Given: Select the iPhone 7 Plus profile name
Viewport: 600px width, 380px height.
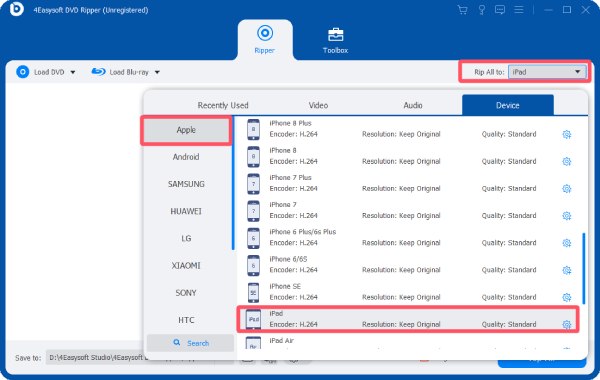Looking at the screenshot, I should pos(290,178).
